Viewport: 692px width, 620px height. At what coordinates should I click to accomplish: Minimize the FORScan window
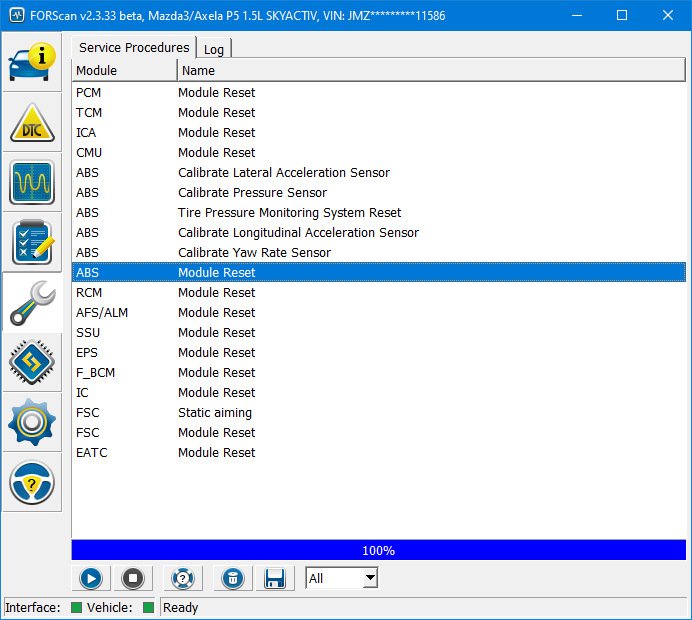point(576,15)
